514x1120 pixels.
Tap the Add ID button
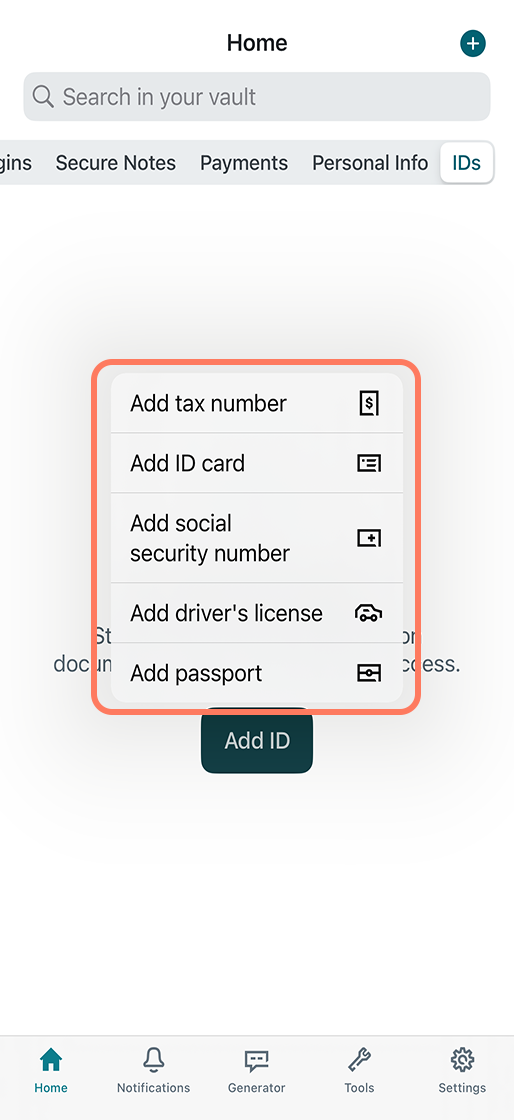tap(257, 741)
